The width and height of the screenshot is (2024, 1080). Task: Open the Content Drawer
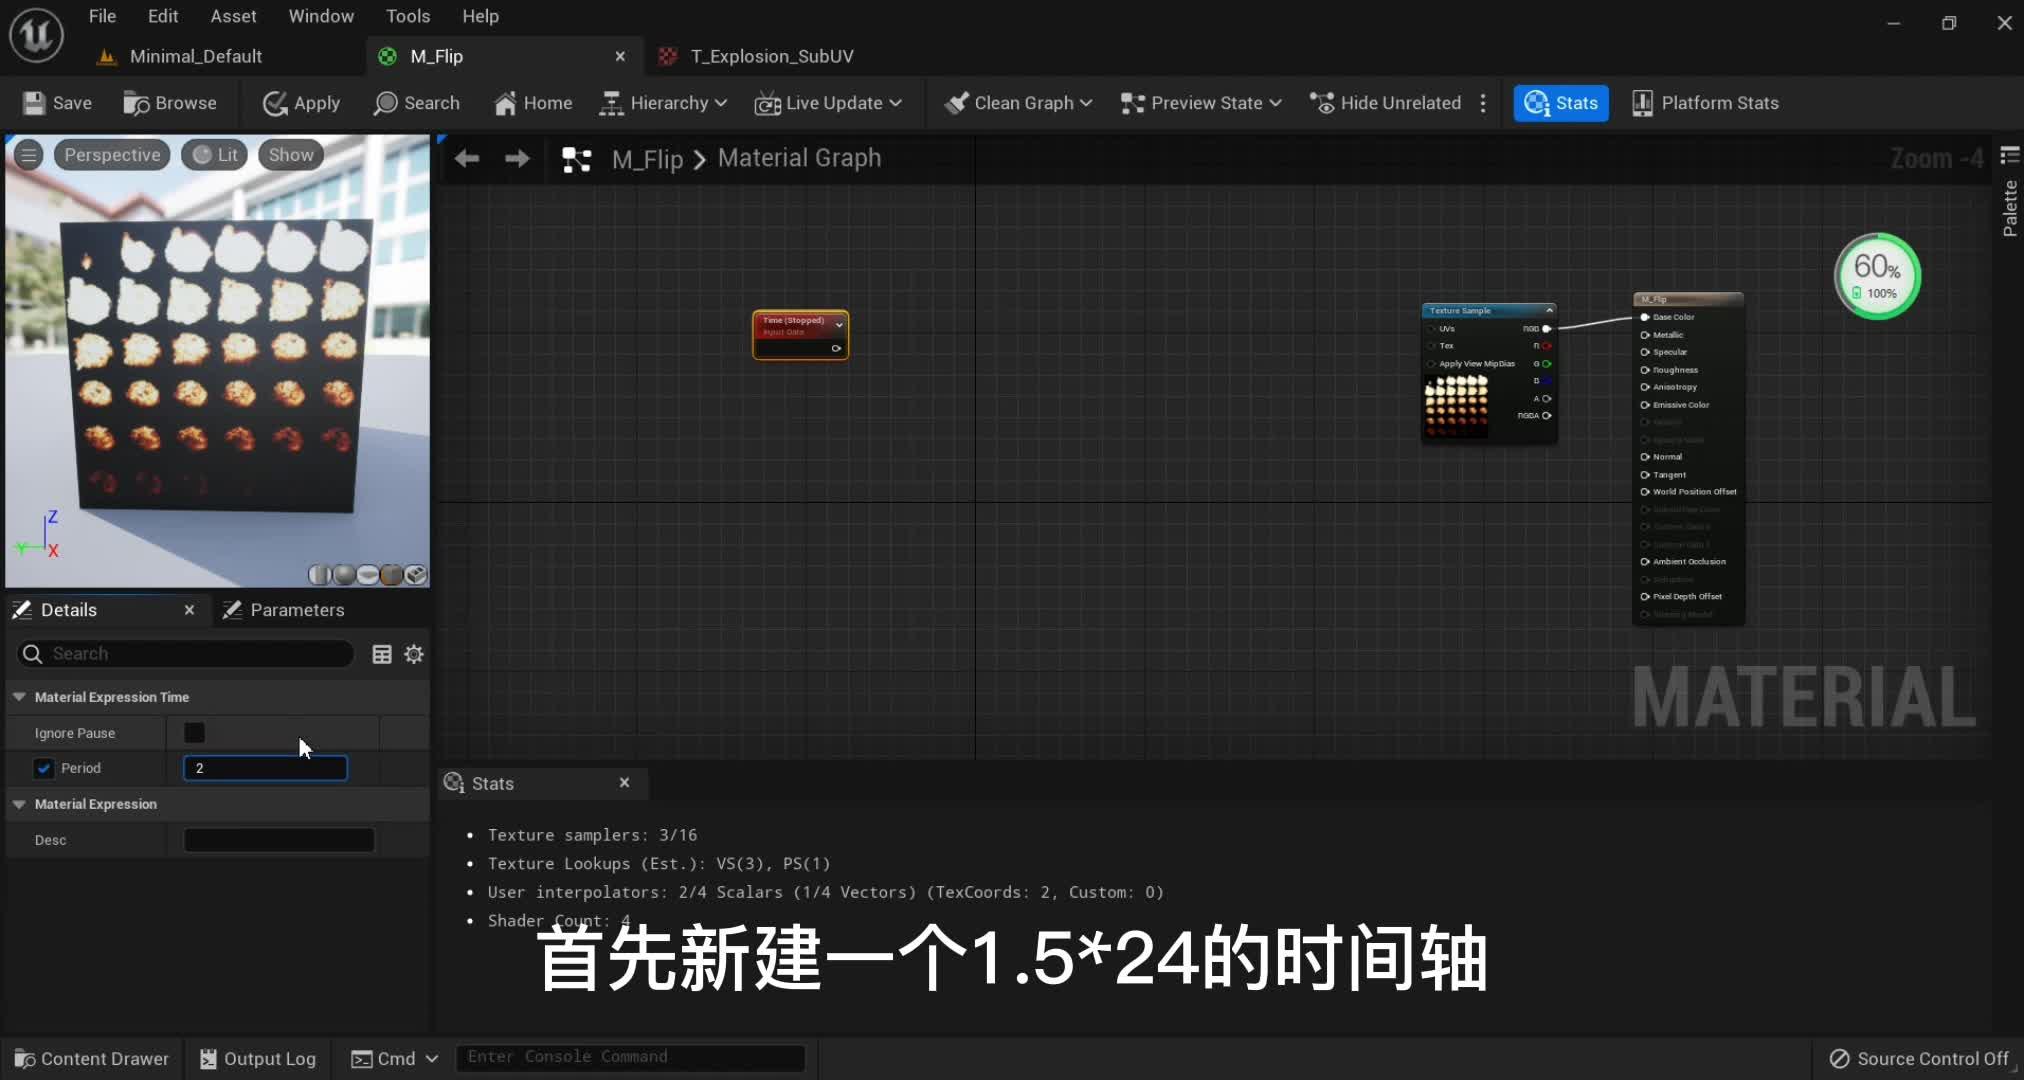[91, 1058]
